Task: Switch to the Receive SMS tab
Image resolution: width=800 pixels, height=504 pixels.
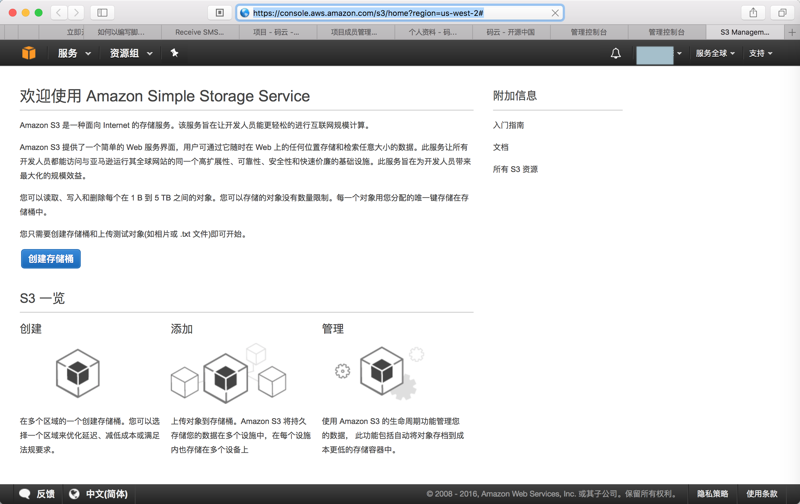Action: pyautogui.click(x=199, y=32)
